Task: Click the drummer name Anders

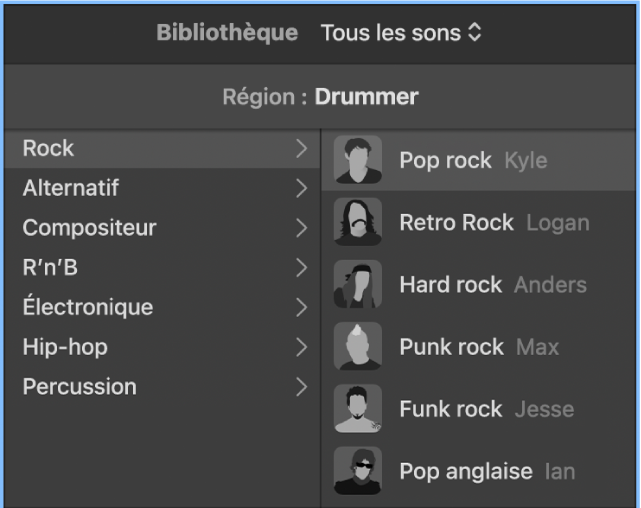Action: pyautogui.click(x=550, y=285)
